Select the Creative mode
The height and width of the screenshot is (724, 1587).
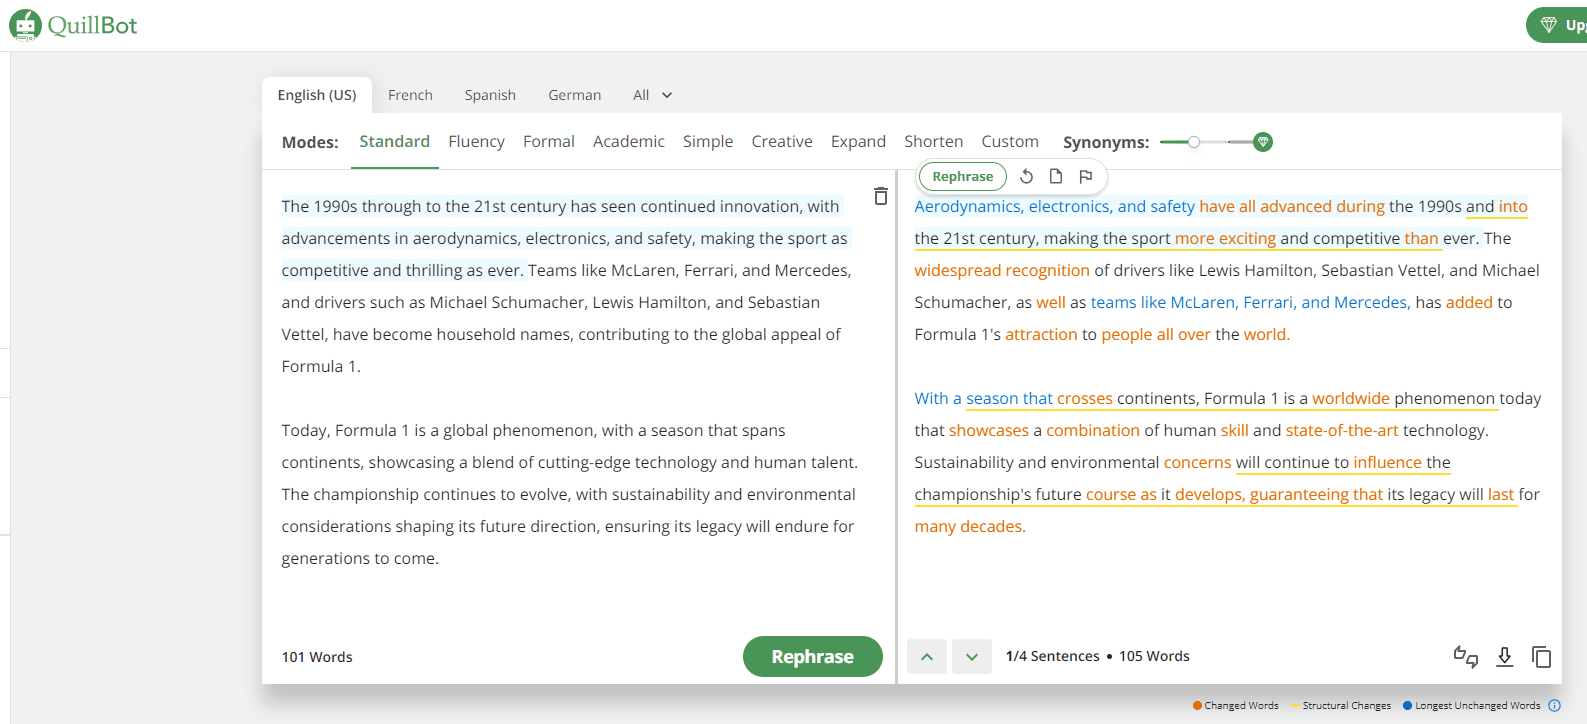tap(781, 142)
